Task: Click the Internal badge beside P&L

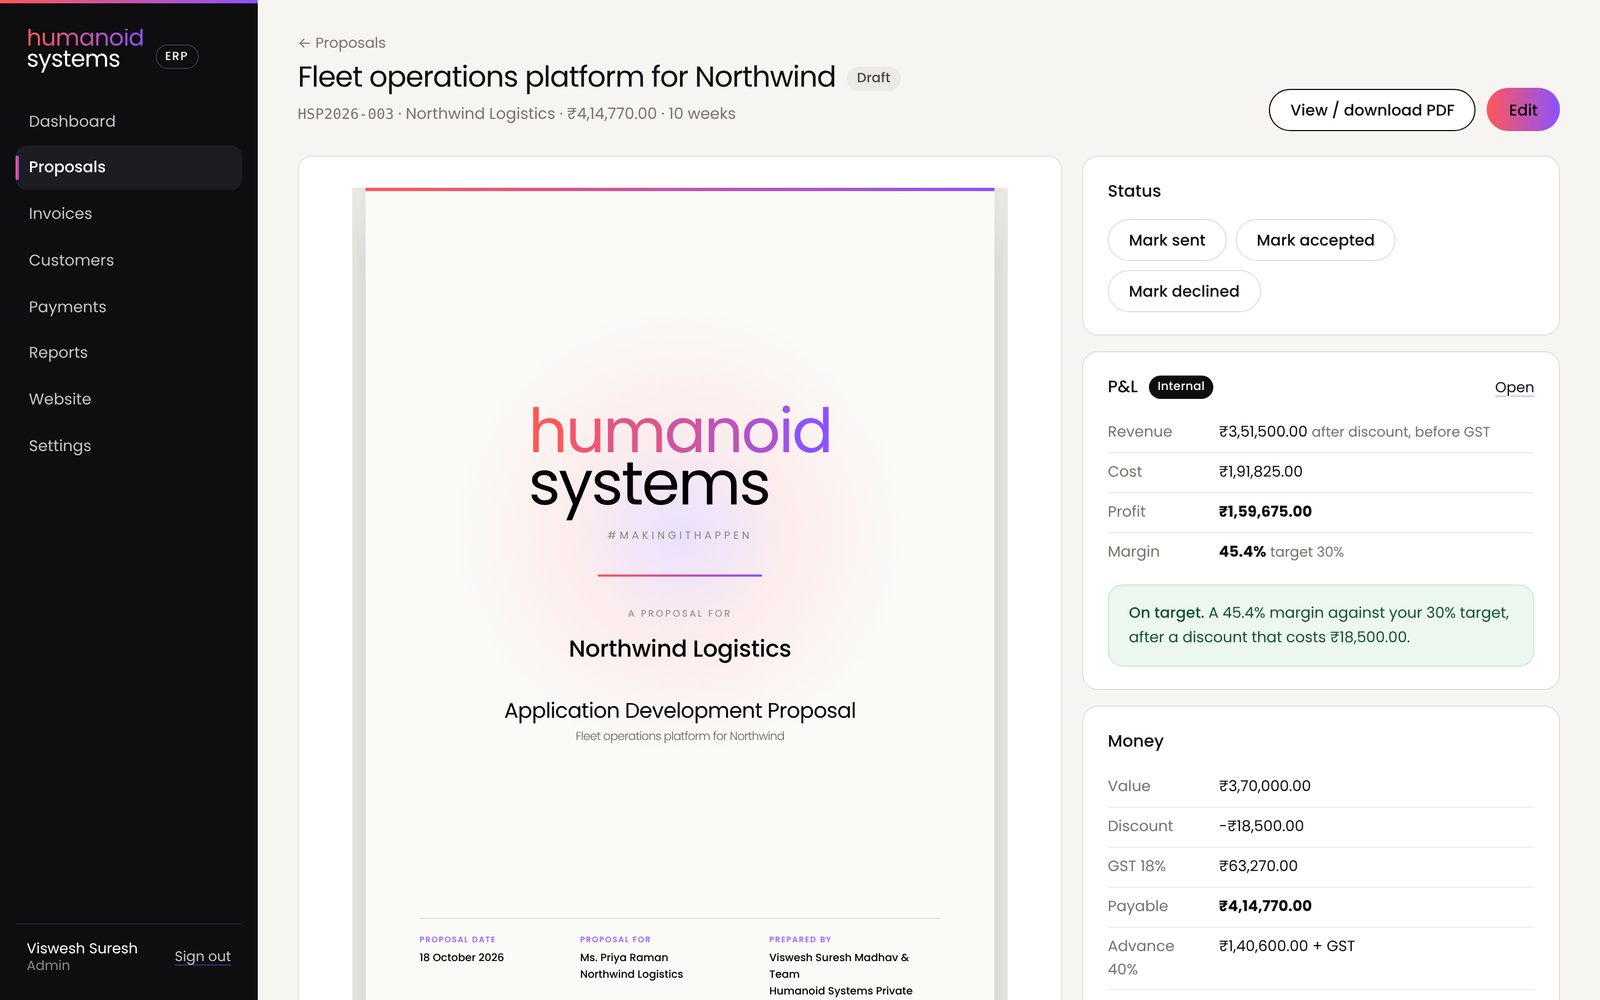Action: [1181, 387]
